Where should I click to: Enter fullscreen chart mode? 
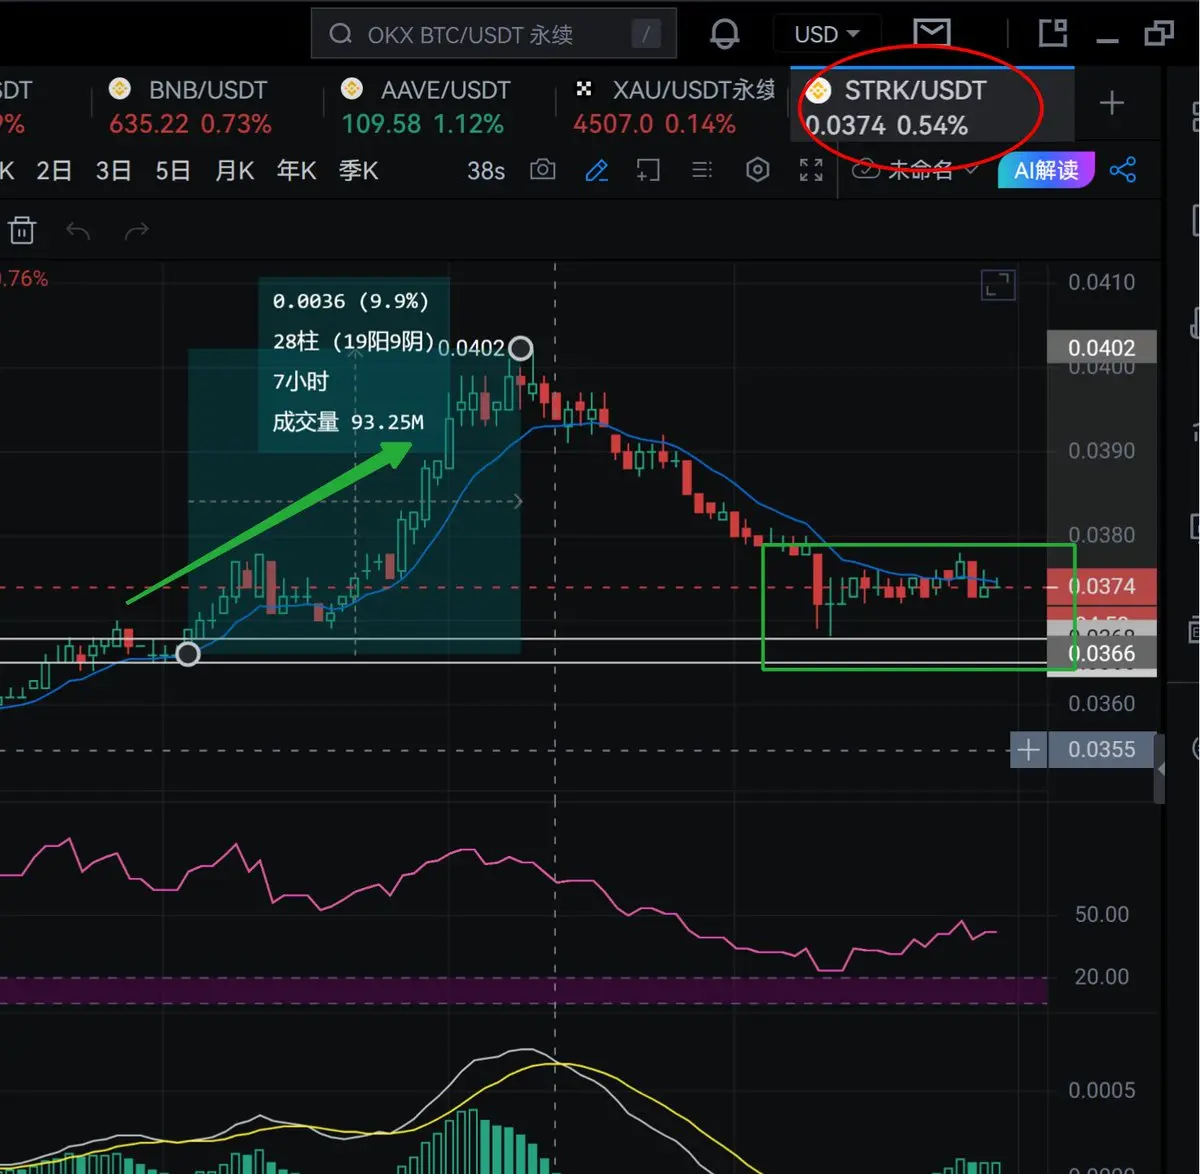click(811, 170)
